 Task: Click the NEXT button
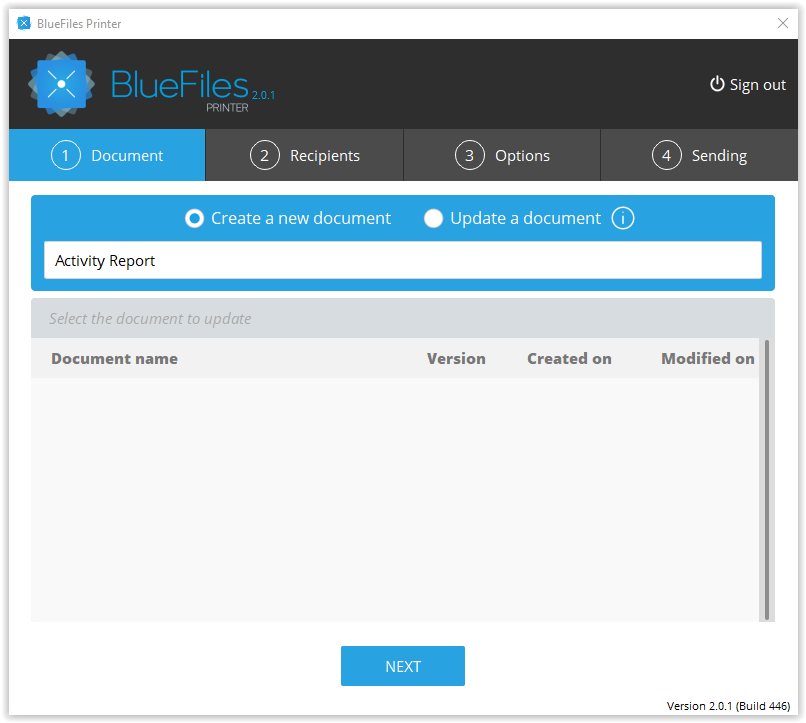[x=403, y=666]
